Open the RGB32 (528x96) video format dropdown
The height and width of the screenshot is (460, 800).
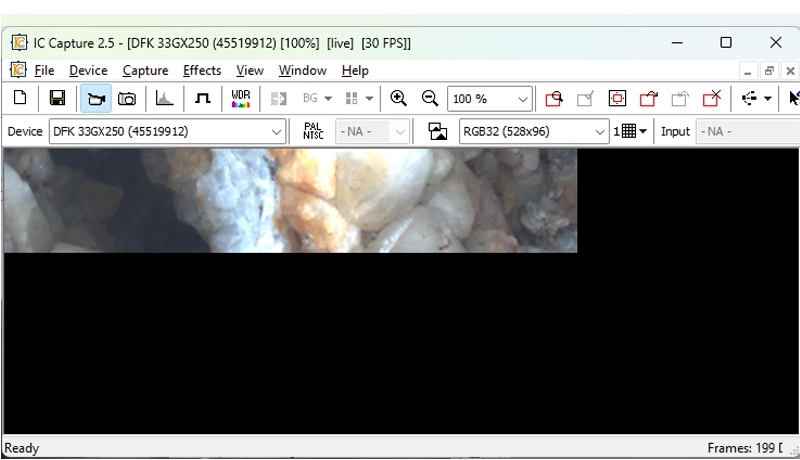(x=600, y=131)
